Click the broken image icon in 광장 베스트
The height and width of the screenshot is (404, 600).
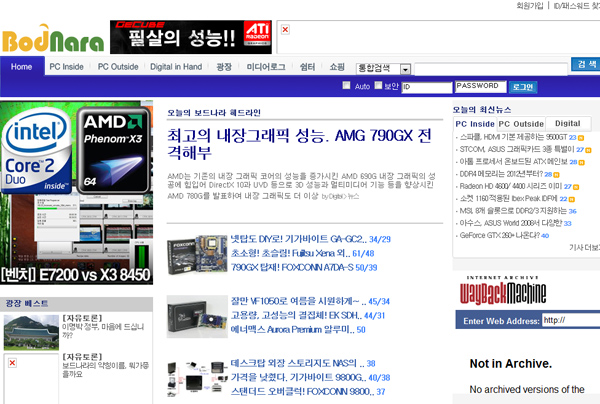click(12, 363)
